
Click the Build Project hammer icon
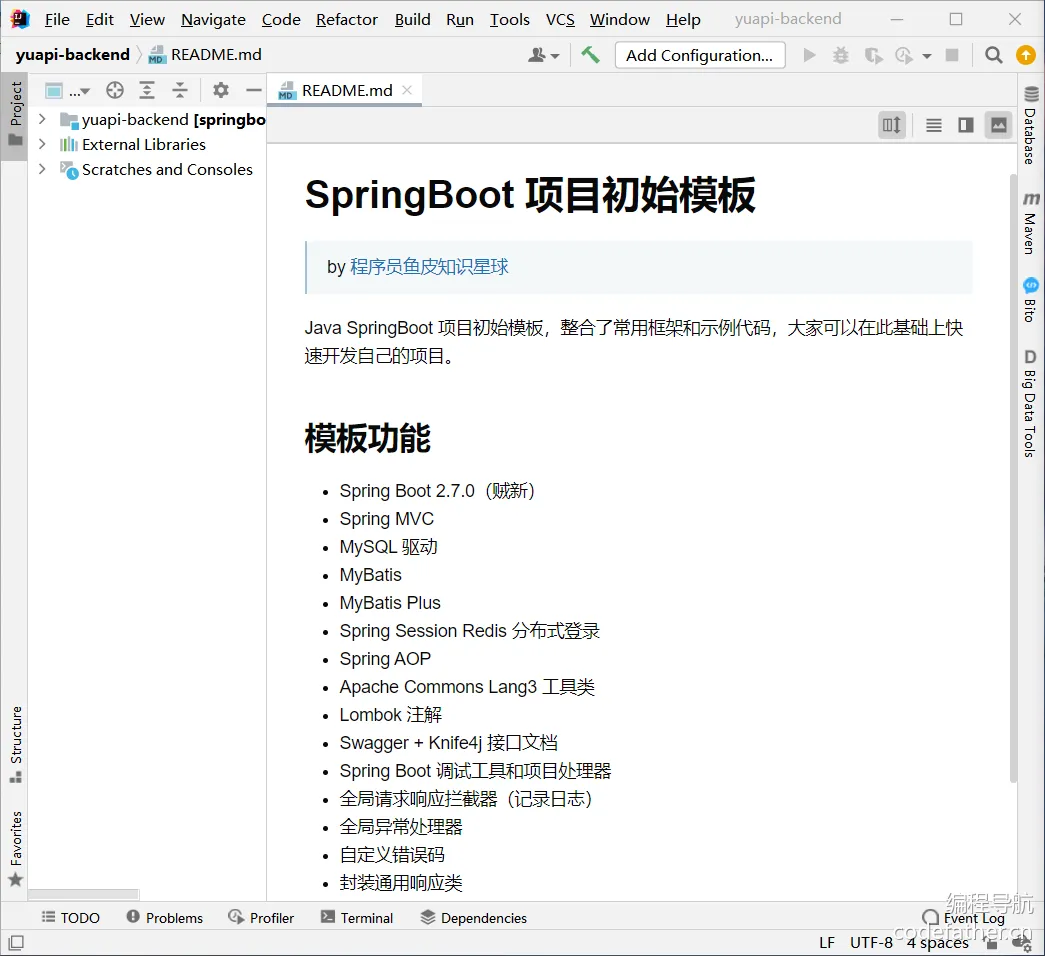(590, 55)
